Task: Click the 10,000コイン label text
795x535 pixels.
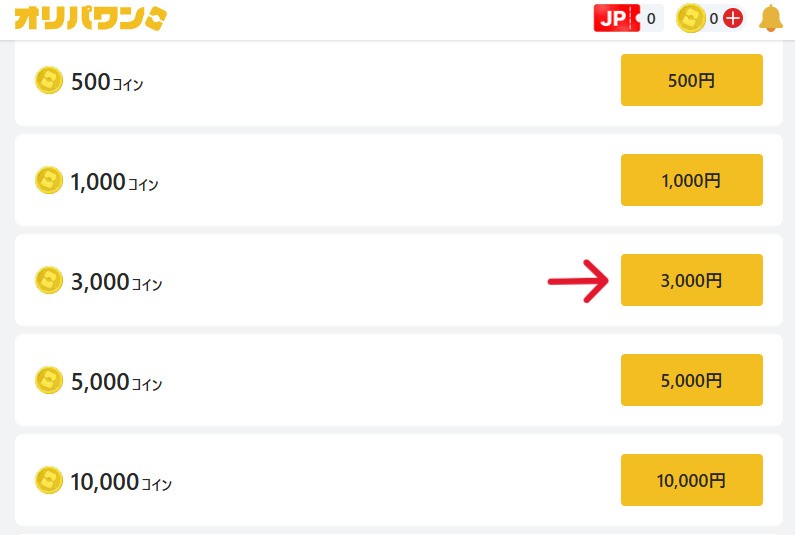Action: click(121, 482)
